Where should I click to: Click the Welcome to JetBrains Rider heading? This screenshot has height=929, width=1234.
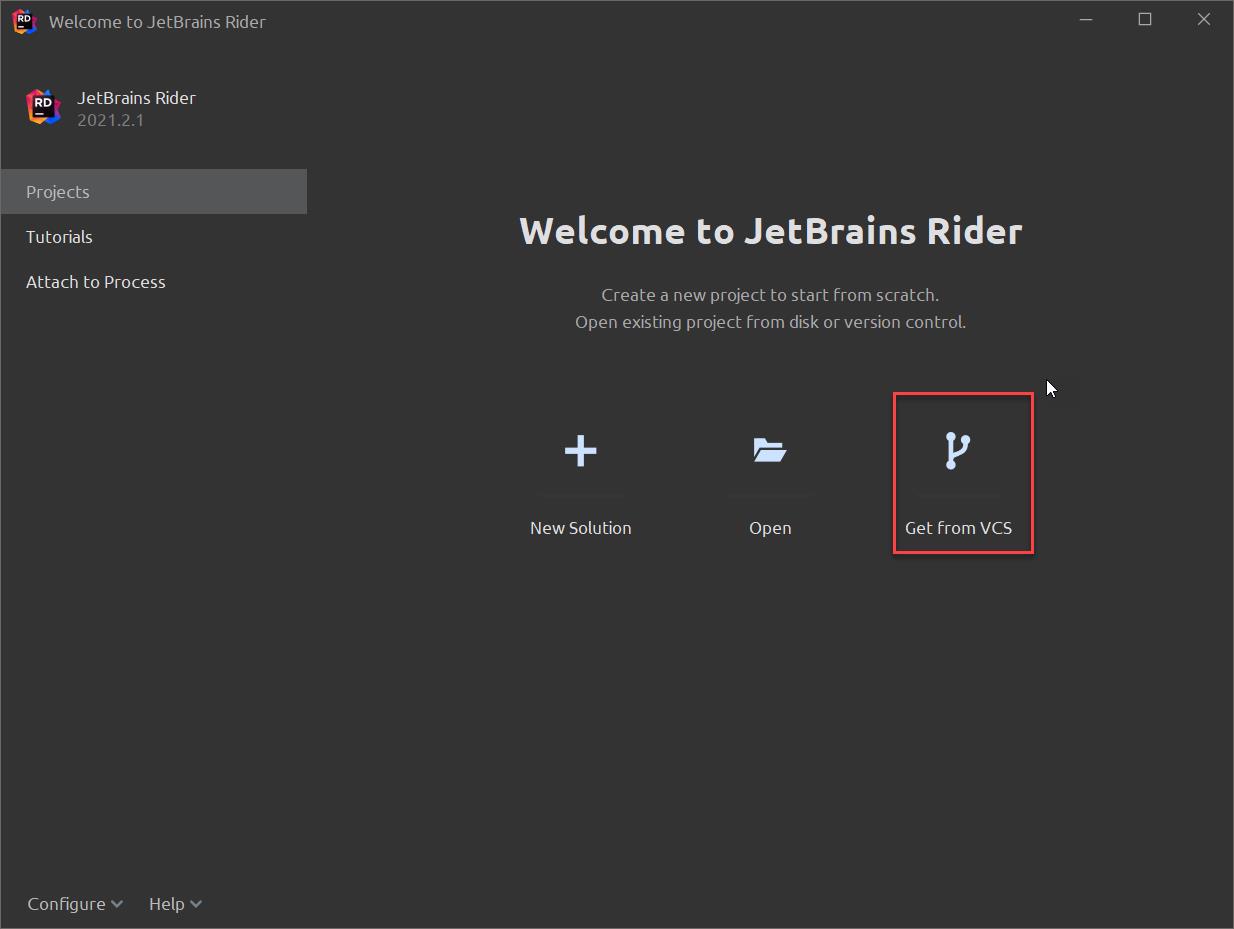coord(771,231)
